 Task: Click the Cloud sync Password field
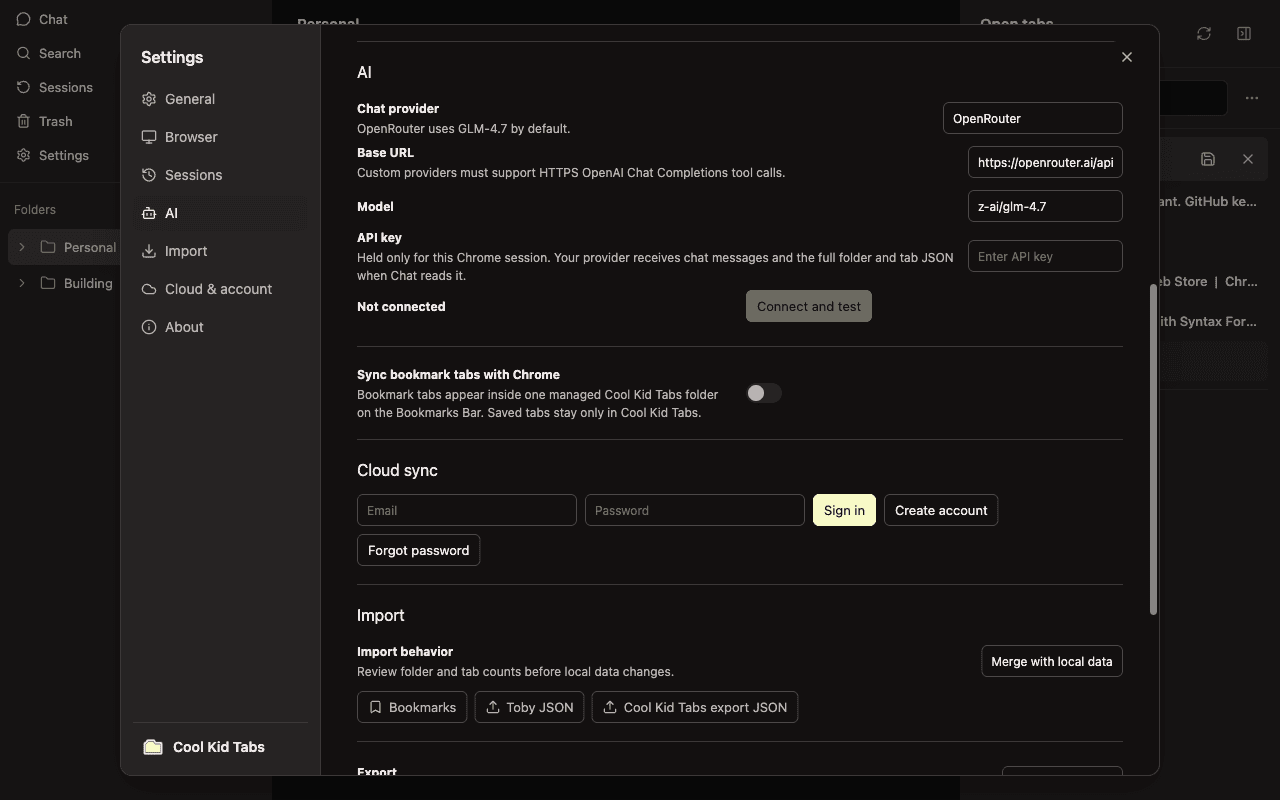click(695, 510)
